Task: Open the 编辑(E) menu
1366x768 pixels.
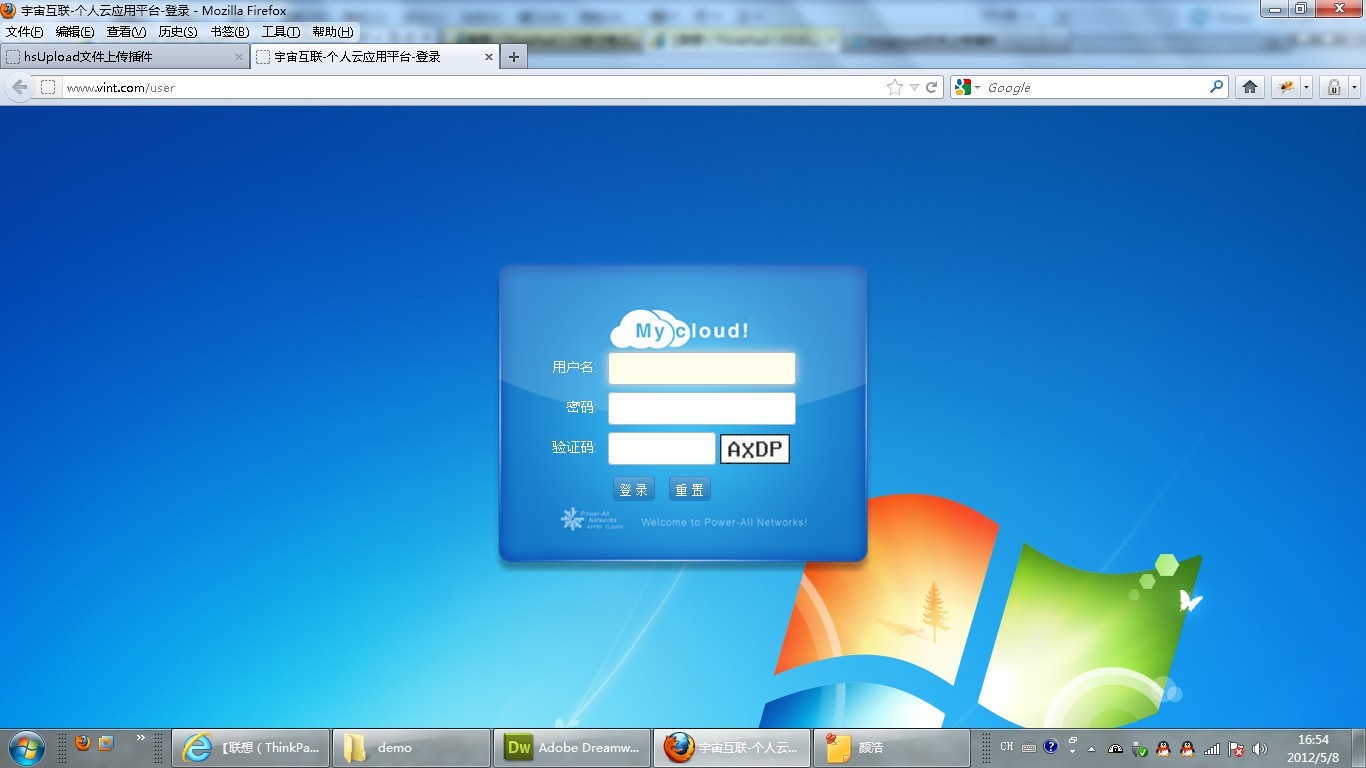Action: click(75, 32)
